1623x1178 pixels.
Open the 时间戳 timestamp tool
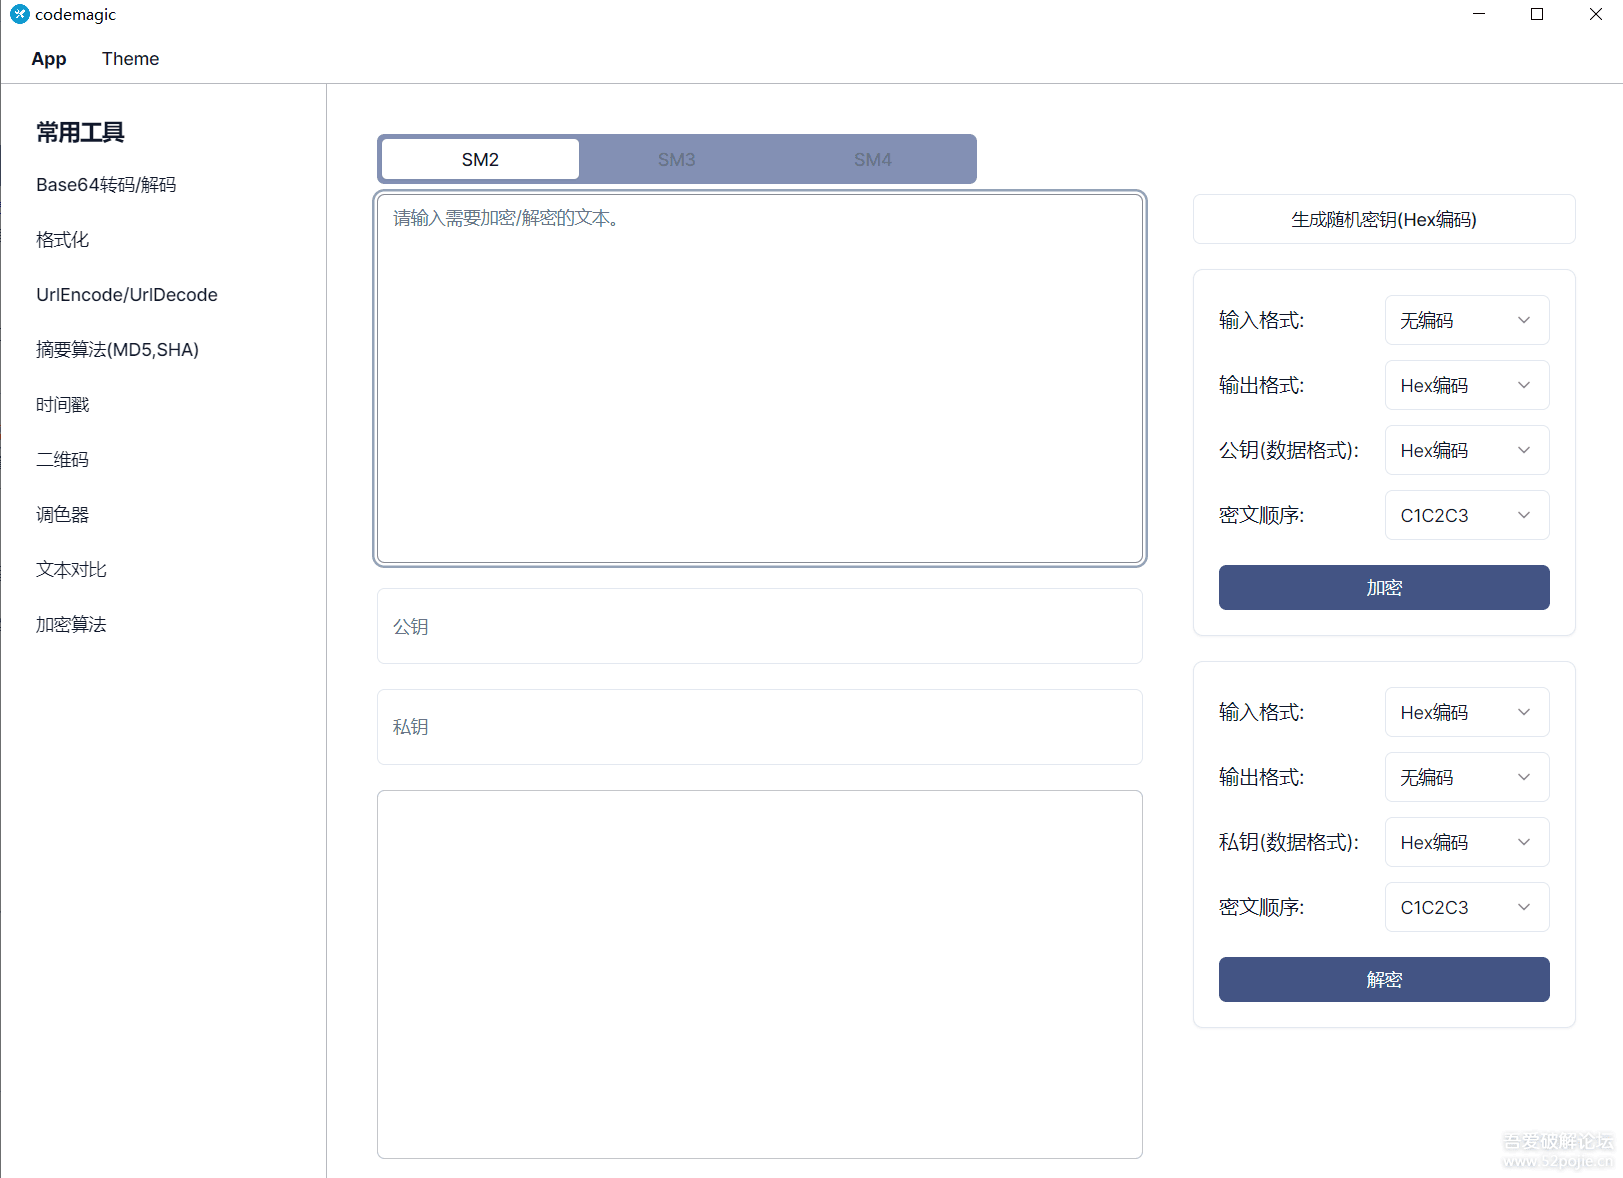click(x=62, y=404)
